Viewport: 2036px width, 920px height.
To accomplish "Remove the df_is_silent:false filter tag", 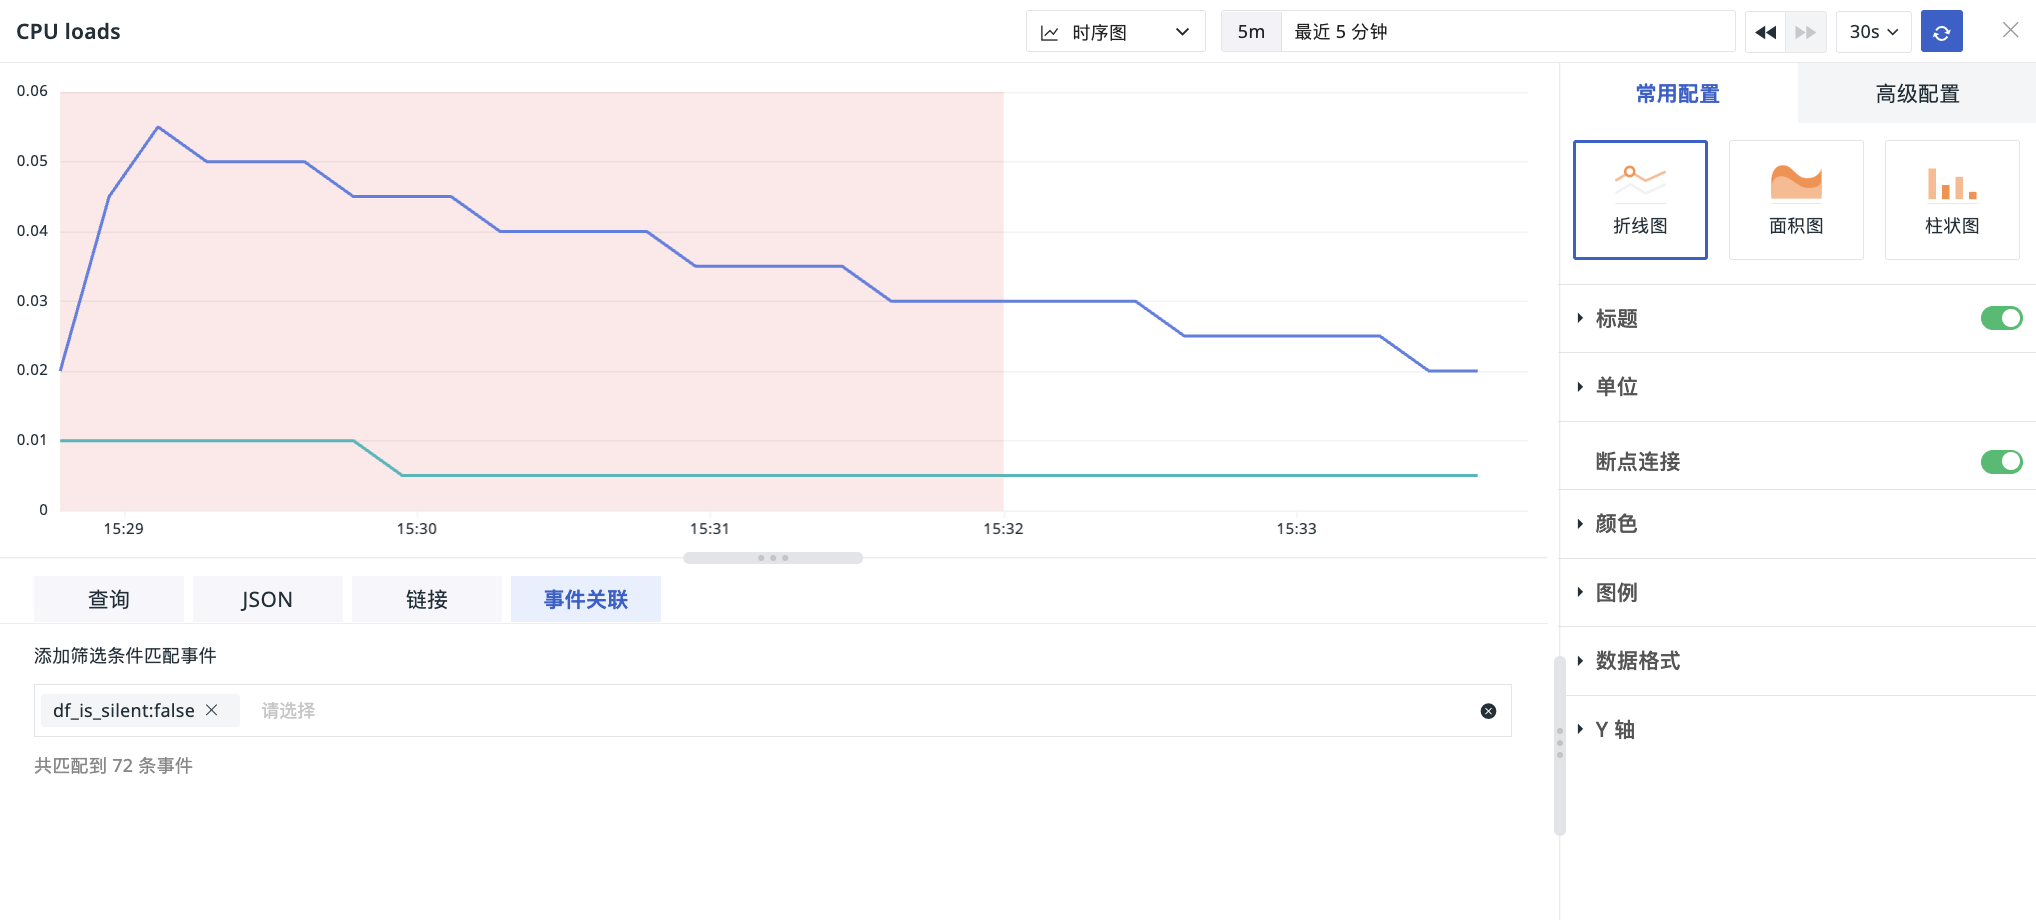I will (x=212, y=710).
